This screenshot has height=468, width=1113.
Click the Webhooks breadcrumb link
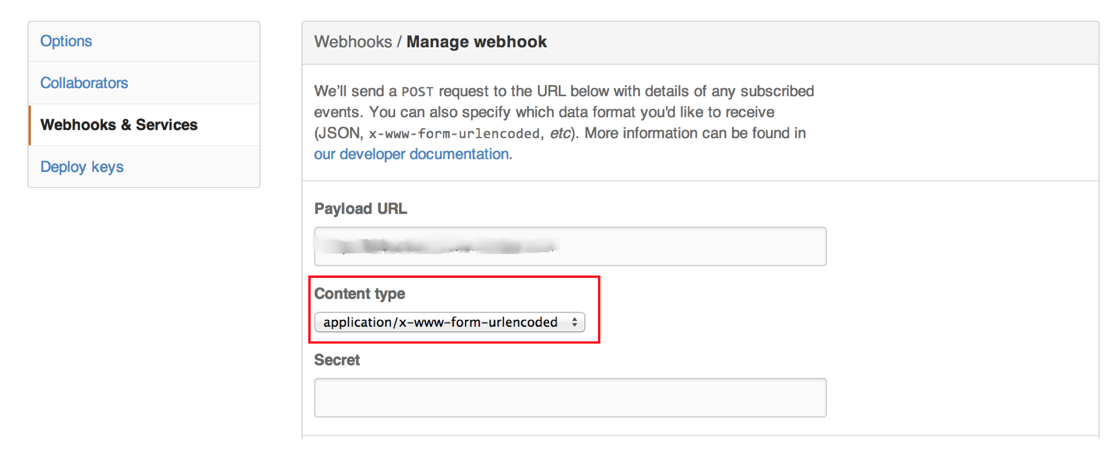352,42
